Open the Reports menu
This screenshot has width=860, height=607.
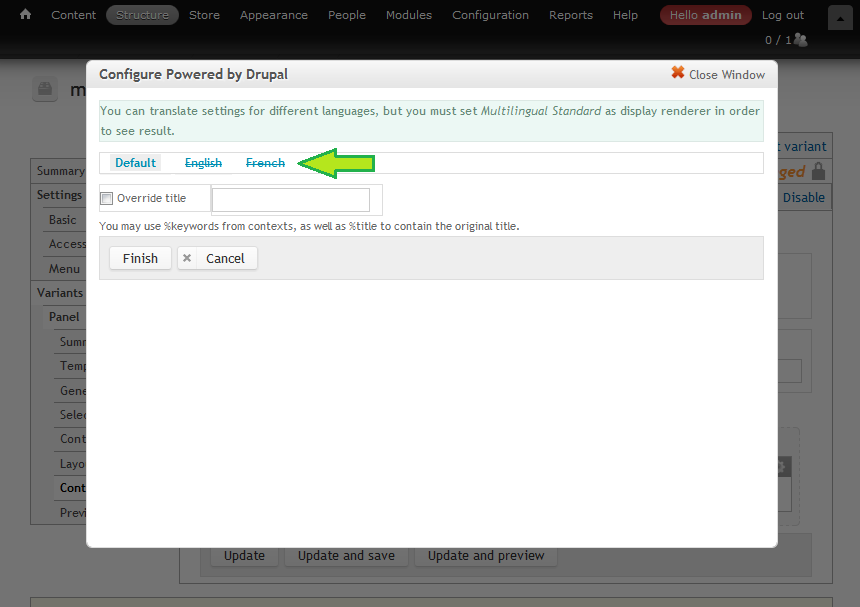[x=571, y=15]
